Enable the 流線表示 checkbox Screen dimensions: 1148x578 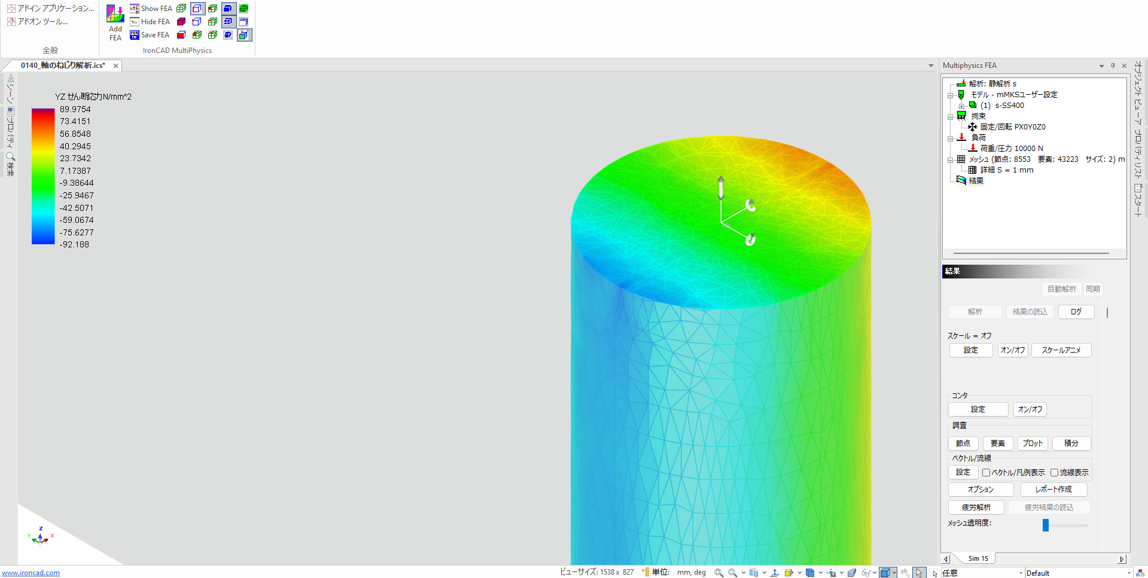(x=1054, y=473)
